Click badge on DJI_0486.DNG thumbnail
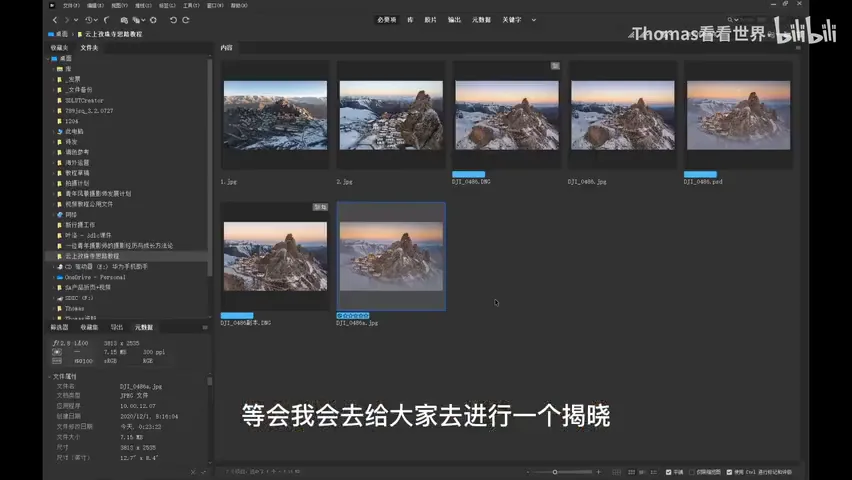 point(555,66)
